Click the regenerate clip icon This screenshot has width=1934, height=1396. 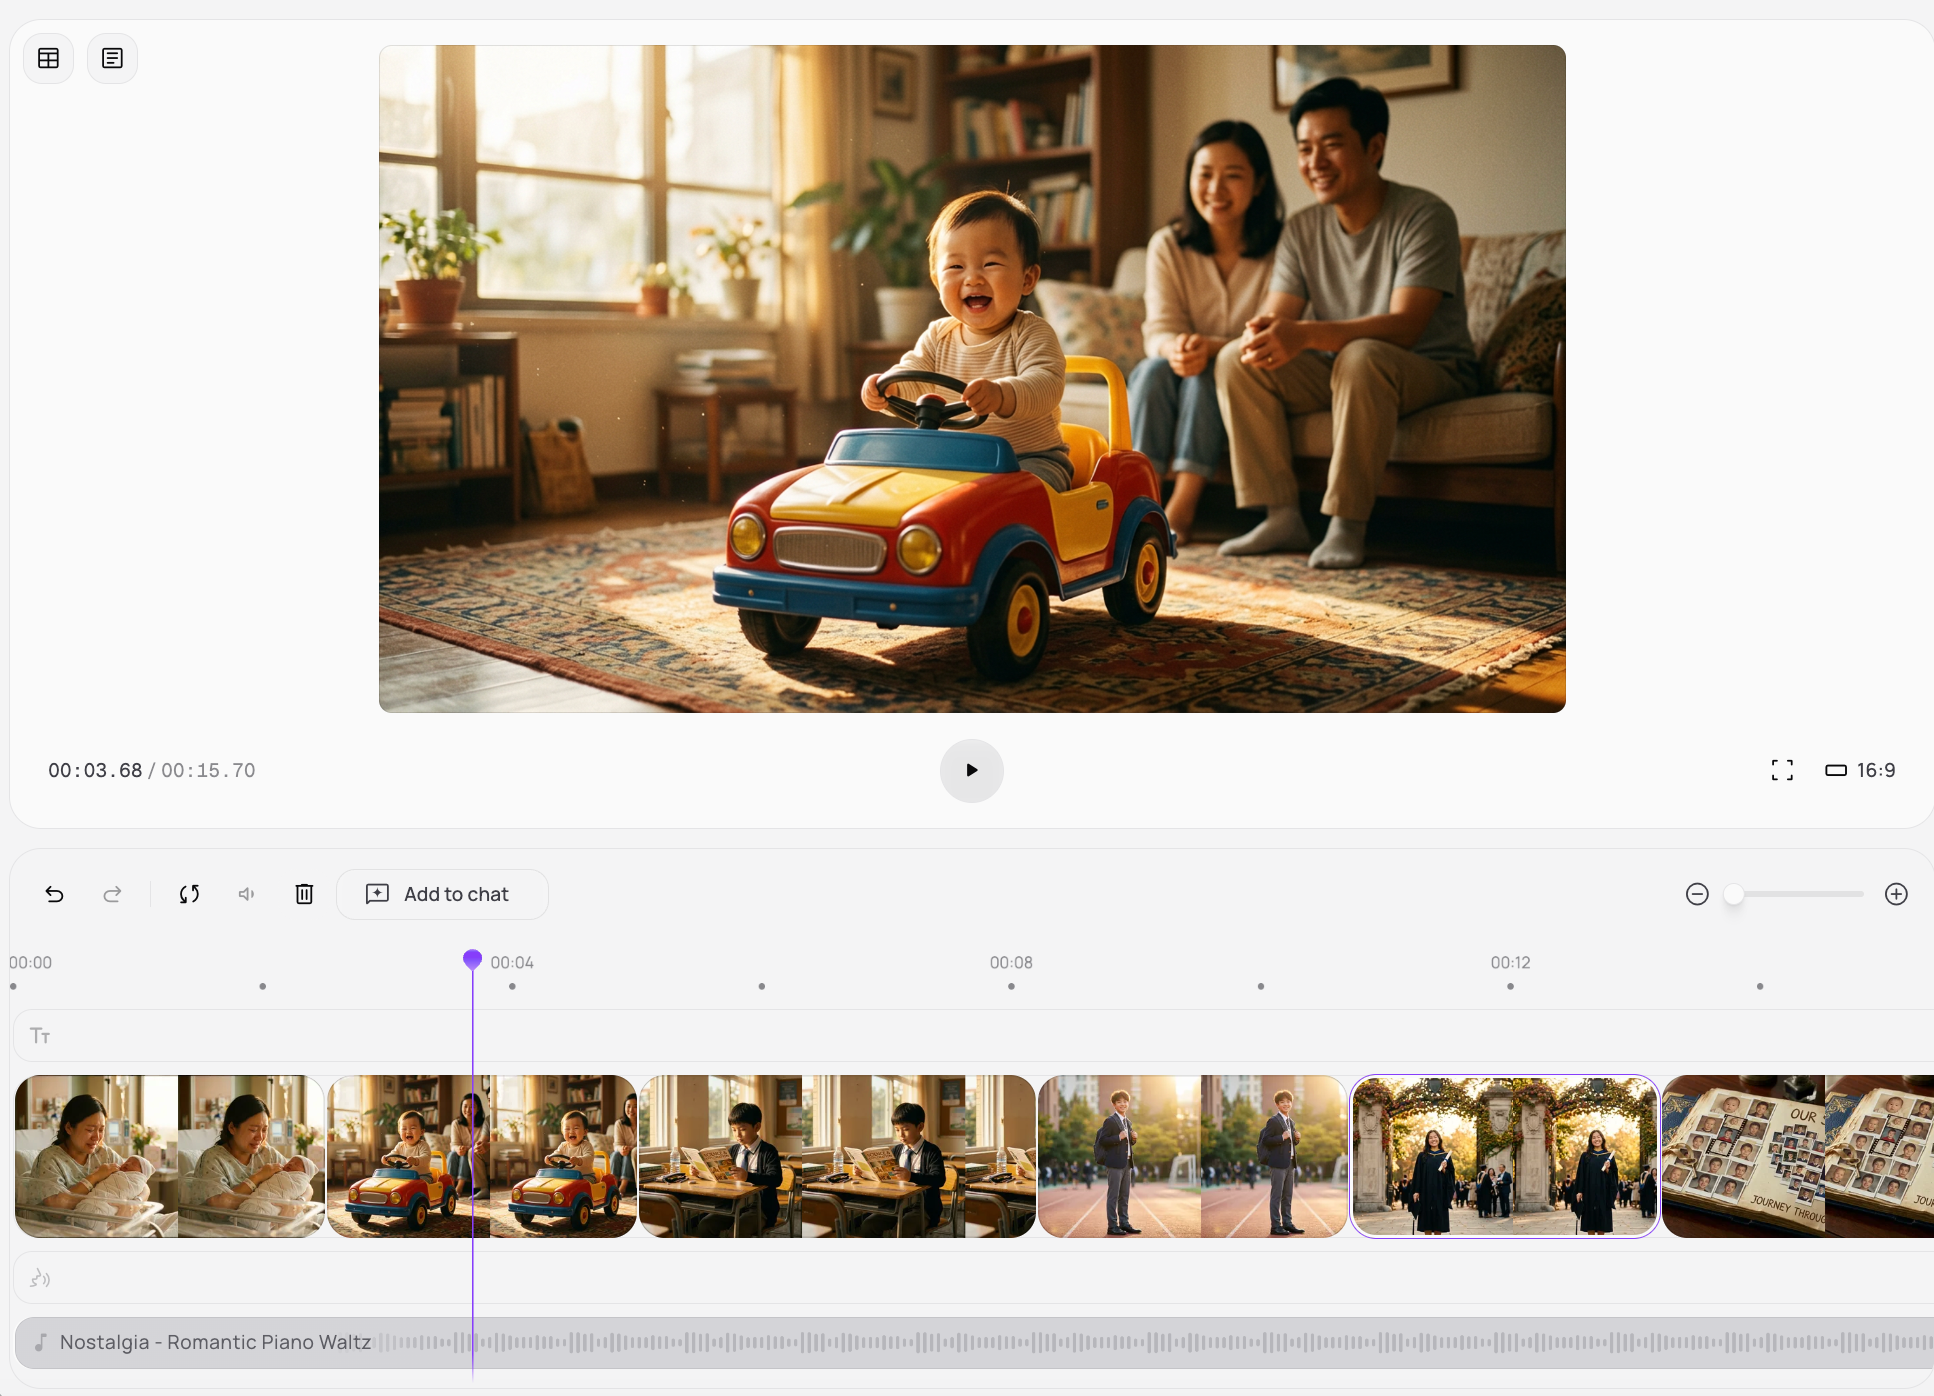coord(189,894)
